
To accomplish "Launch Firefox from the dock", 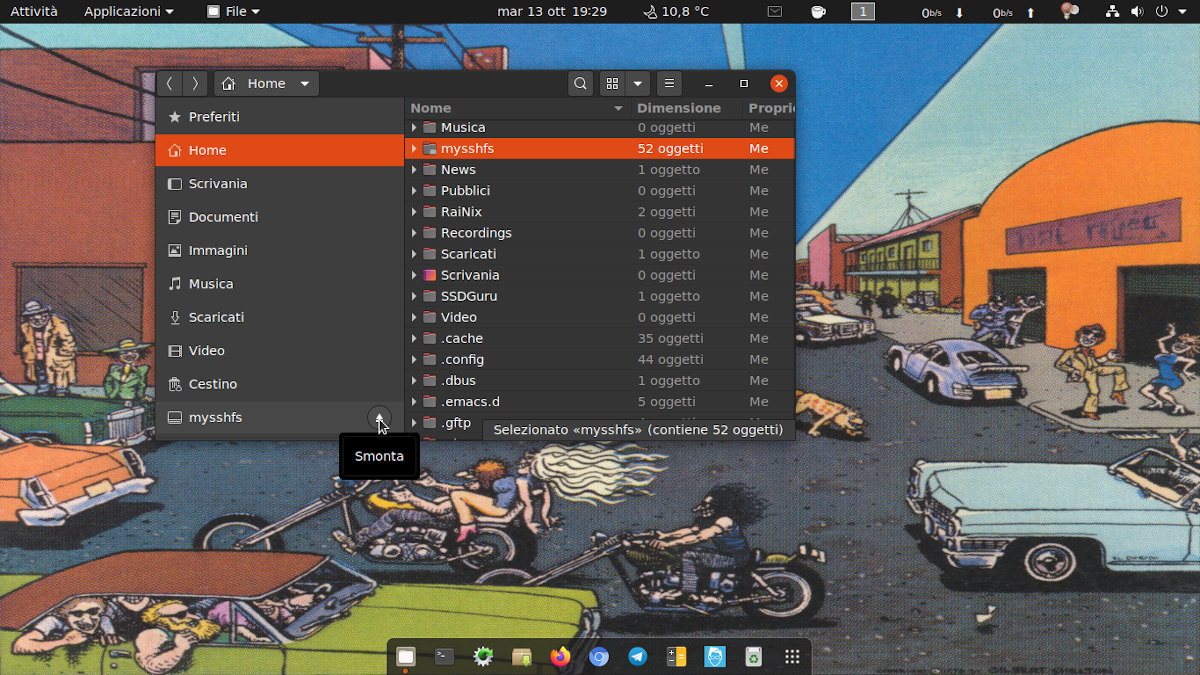I will click(x=560, y=657).
